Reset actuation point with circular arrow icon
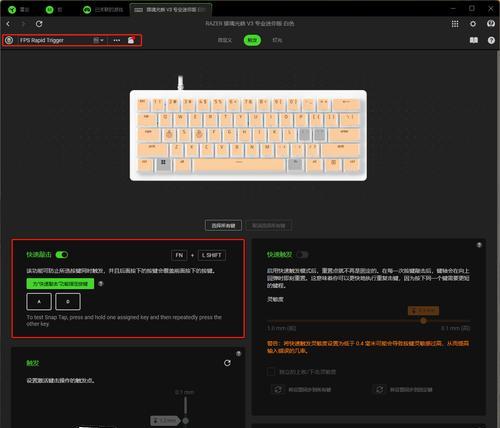Screen dimensions: 500x428 coord(227,363)
